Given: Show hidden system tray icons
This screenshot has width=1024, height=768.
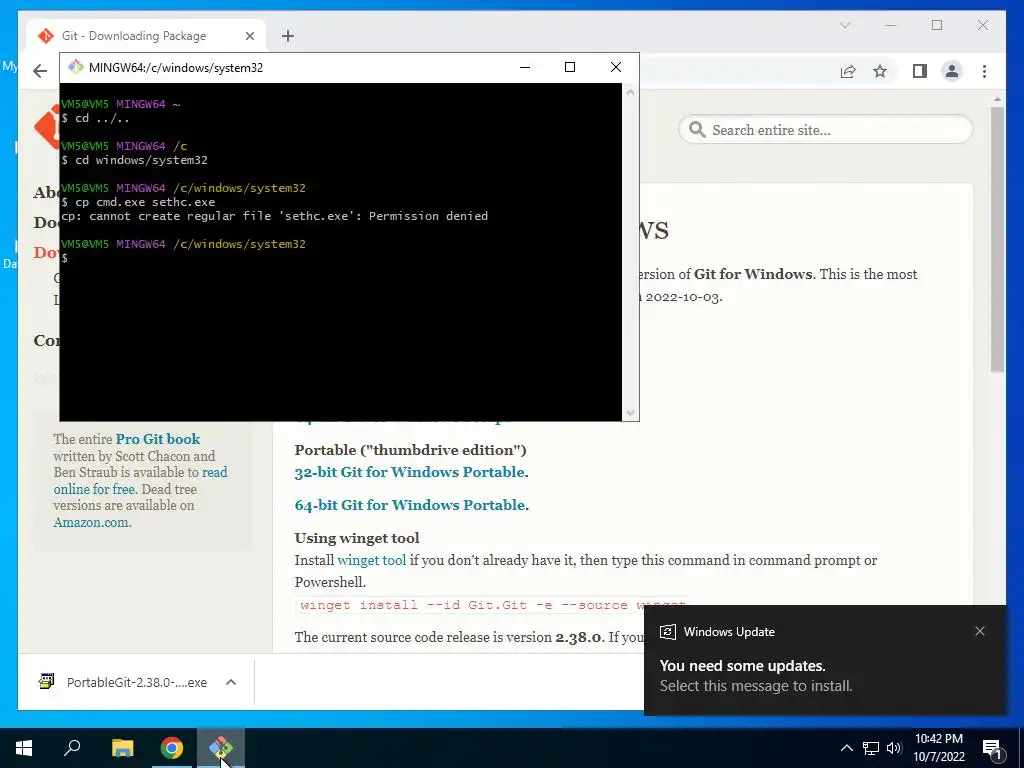Looking at the screenshot, I should point(846,748).
